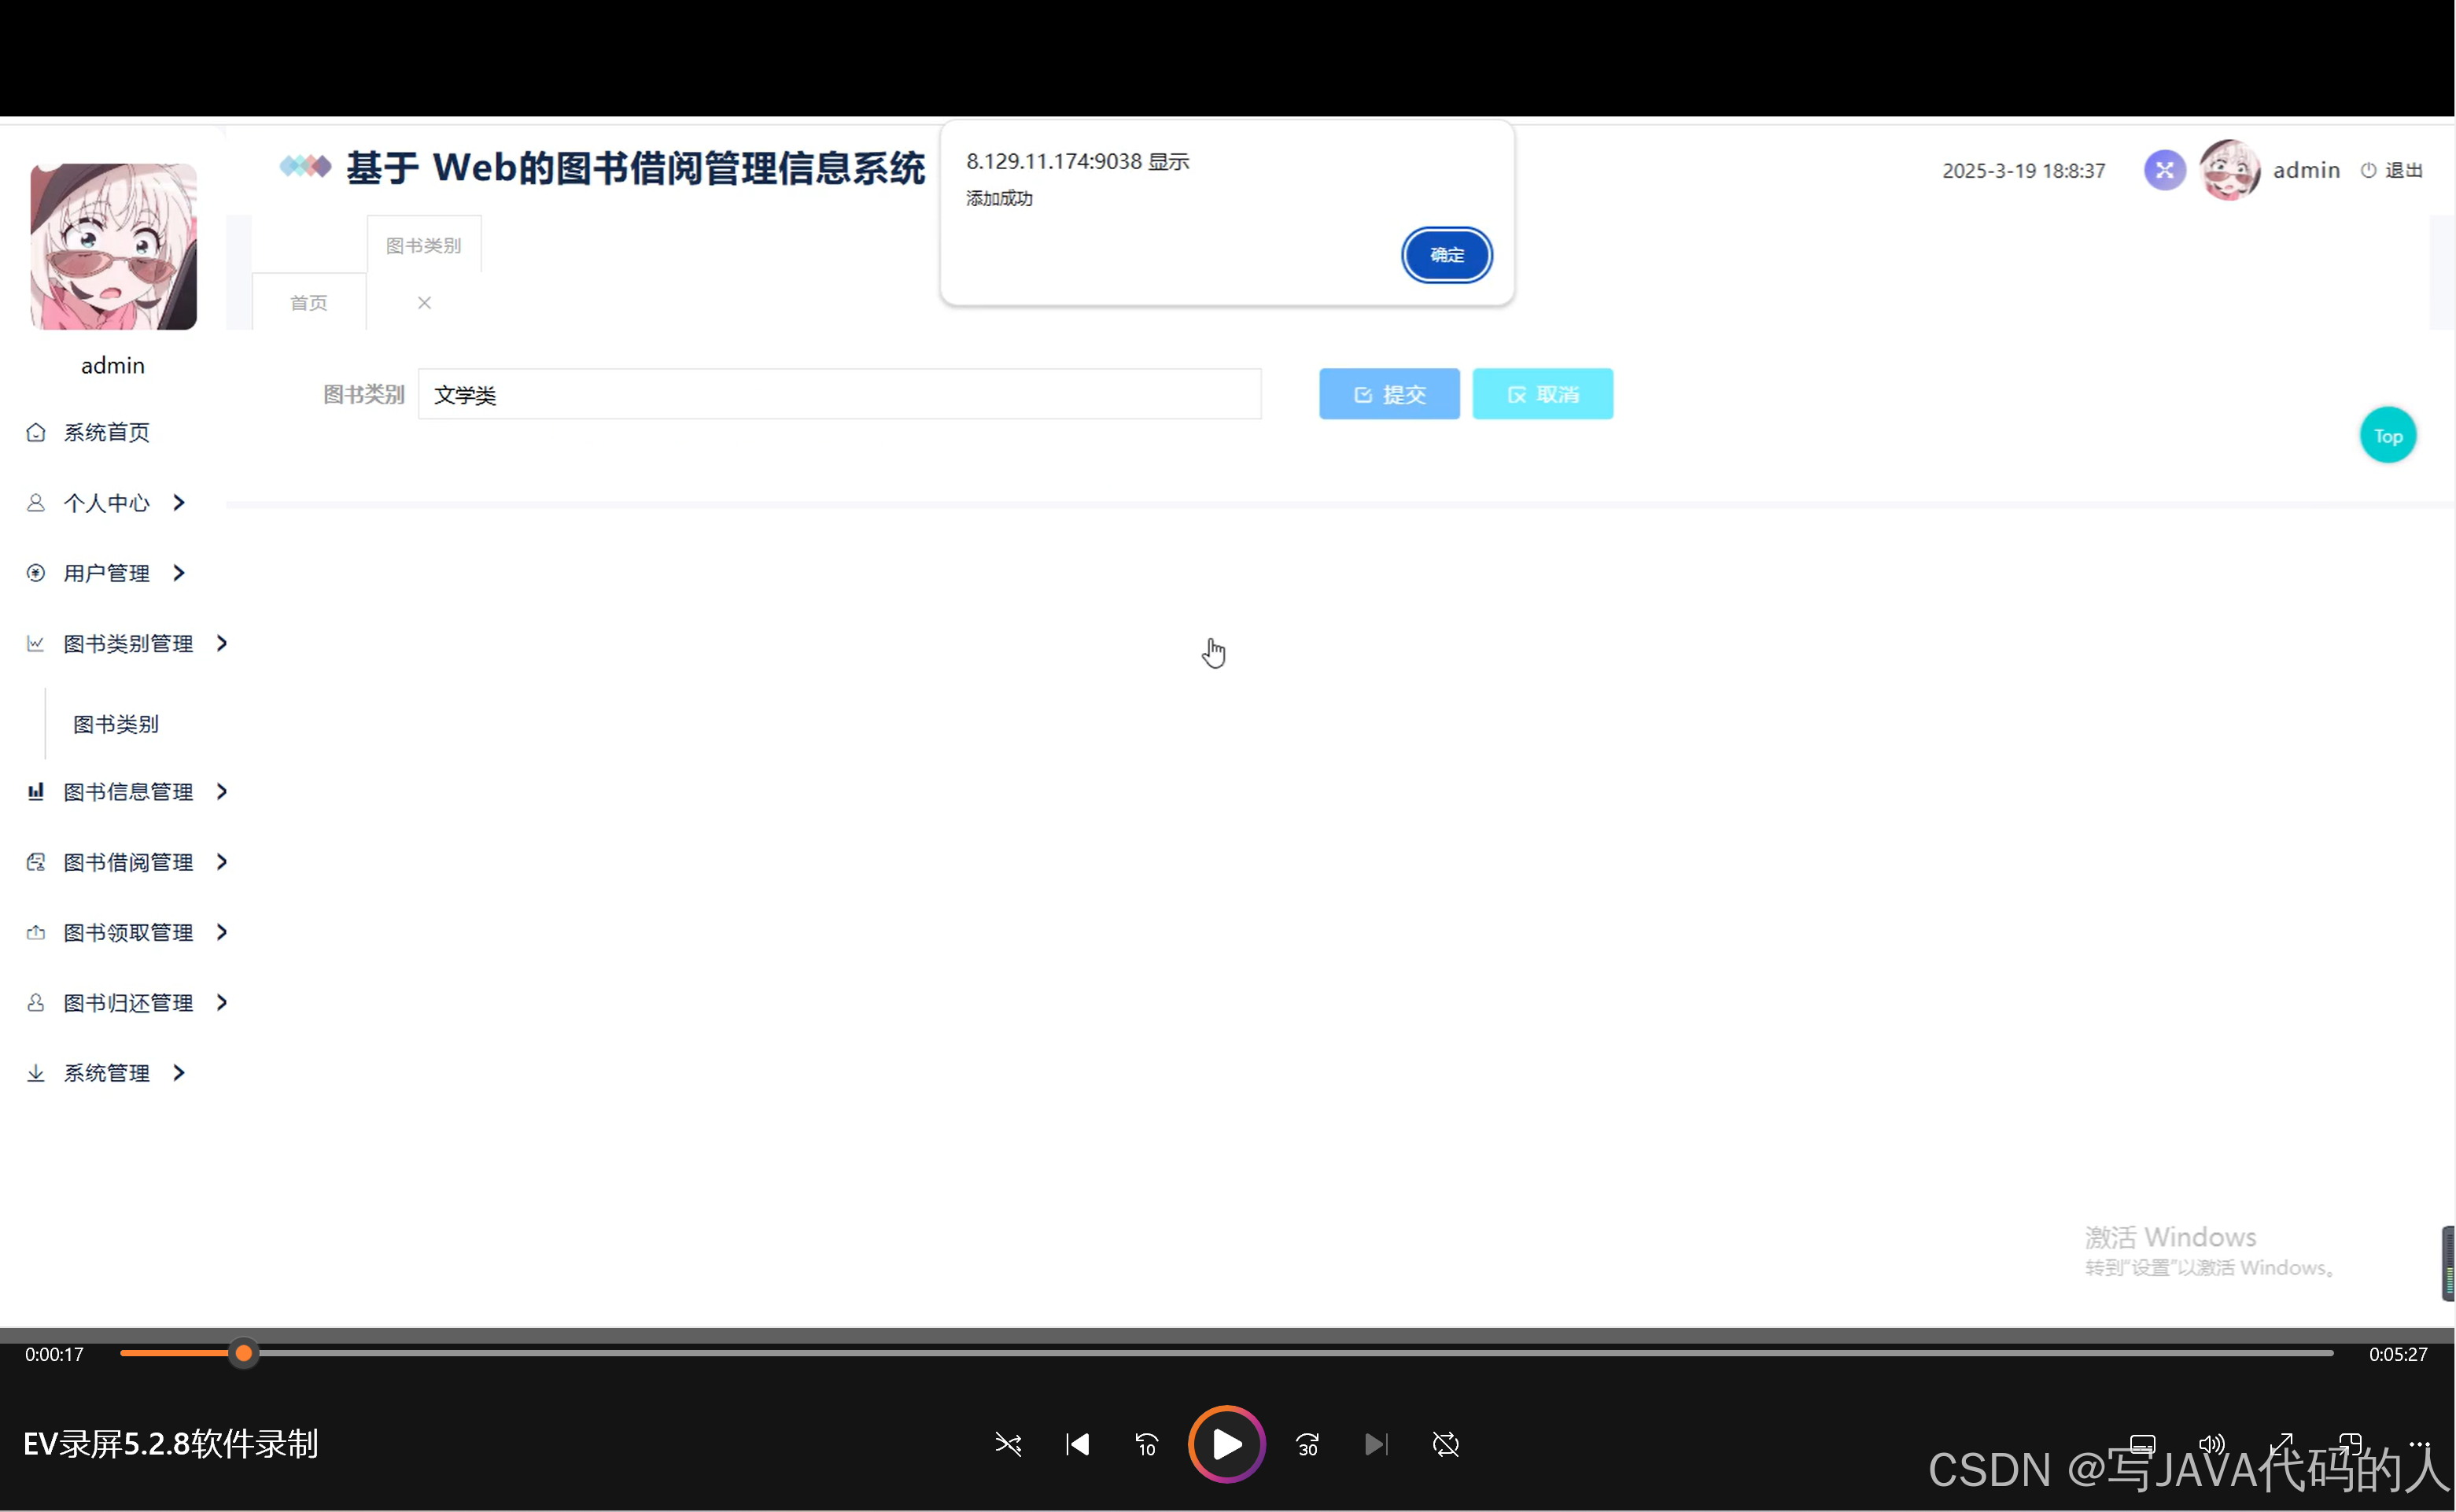The width and height of the screenshot is (2456, 1512).
Task: Click the 确定 button in the dialog
Action: [x=1447, y=255]
